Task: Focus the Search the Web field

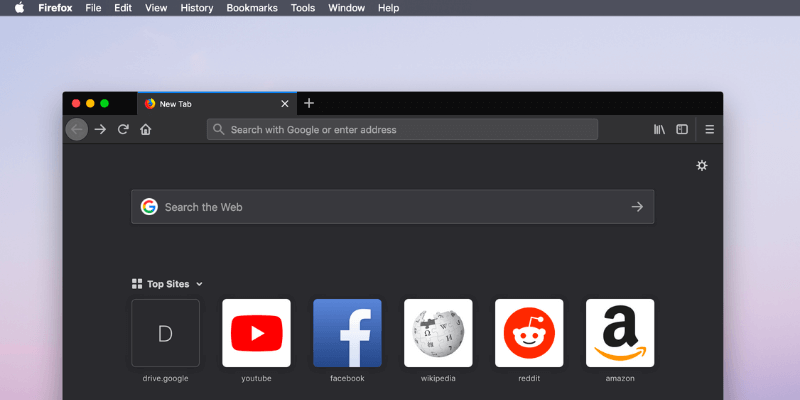Action: (x=392, y=207)
